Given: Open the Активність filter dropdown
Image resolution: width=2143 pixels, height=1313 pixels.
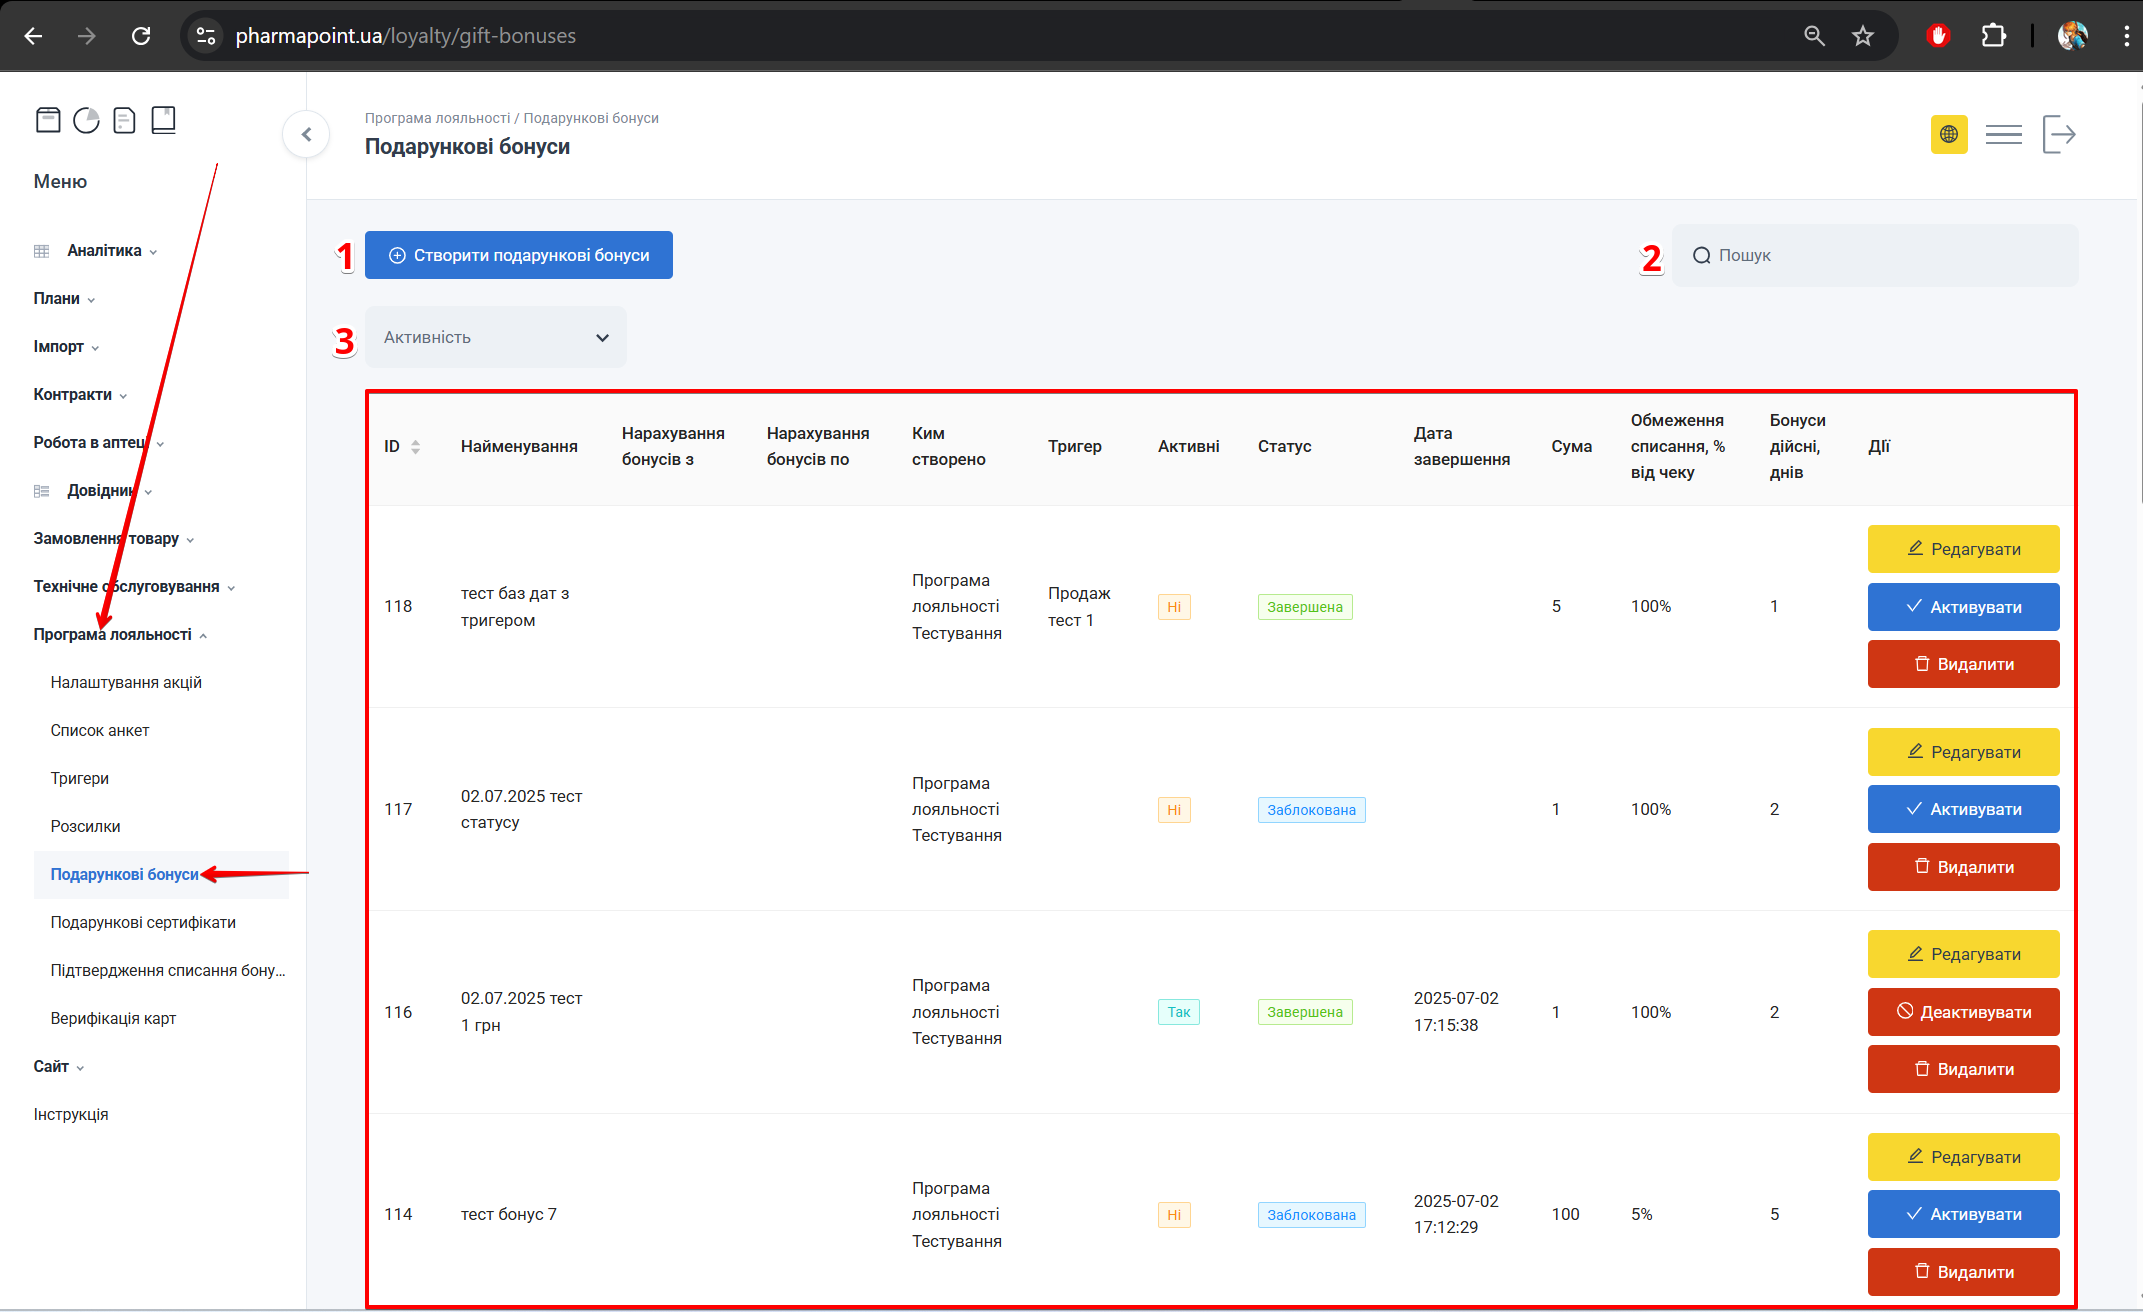Looking at the screenshot, I should coord(495,338).
